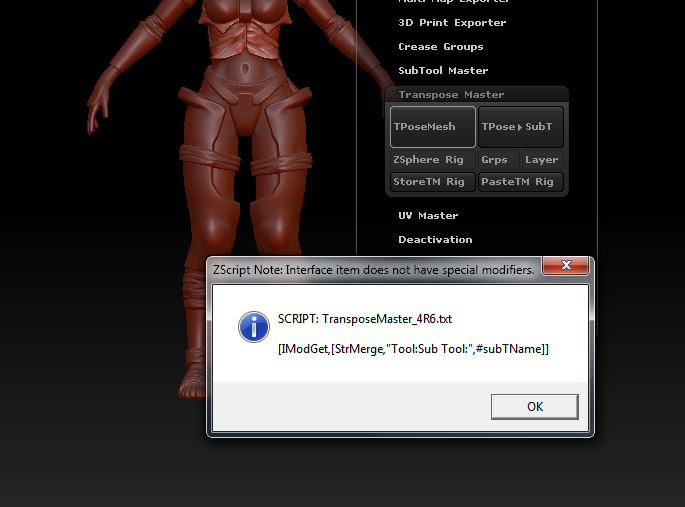Click OK in the ZScript Note dialog
Image resolution: width=685 pixels, height=507 pixels.
click(535, 407)
